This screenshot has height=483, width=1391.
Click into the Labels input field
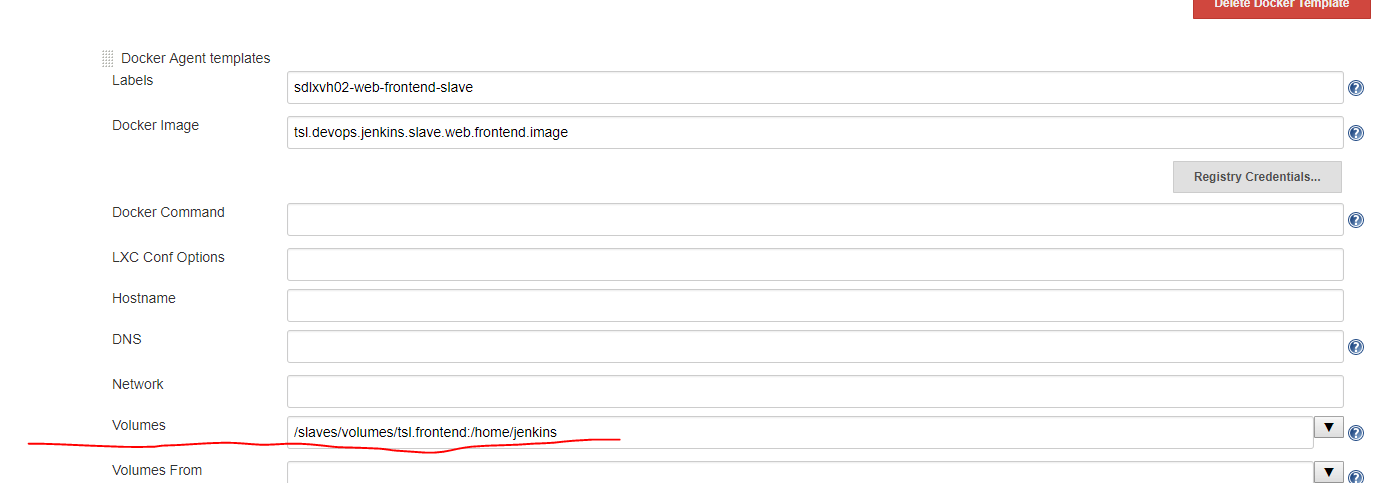tap(814, 88)
